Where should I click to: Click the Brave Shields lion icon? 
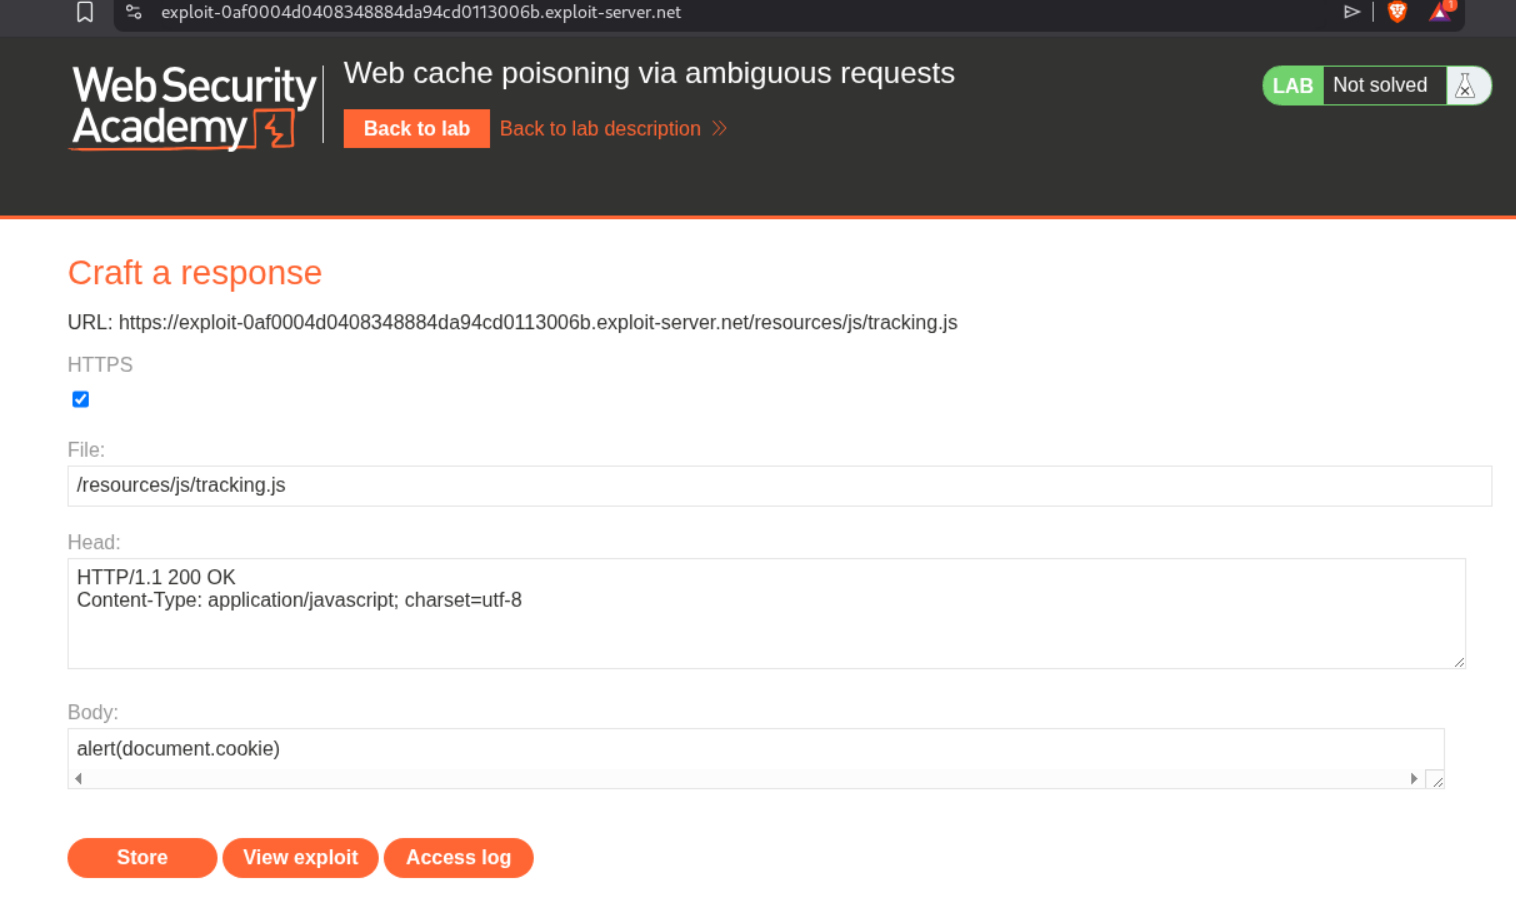pyautogui.click(x=1397, y=12)
